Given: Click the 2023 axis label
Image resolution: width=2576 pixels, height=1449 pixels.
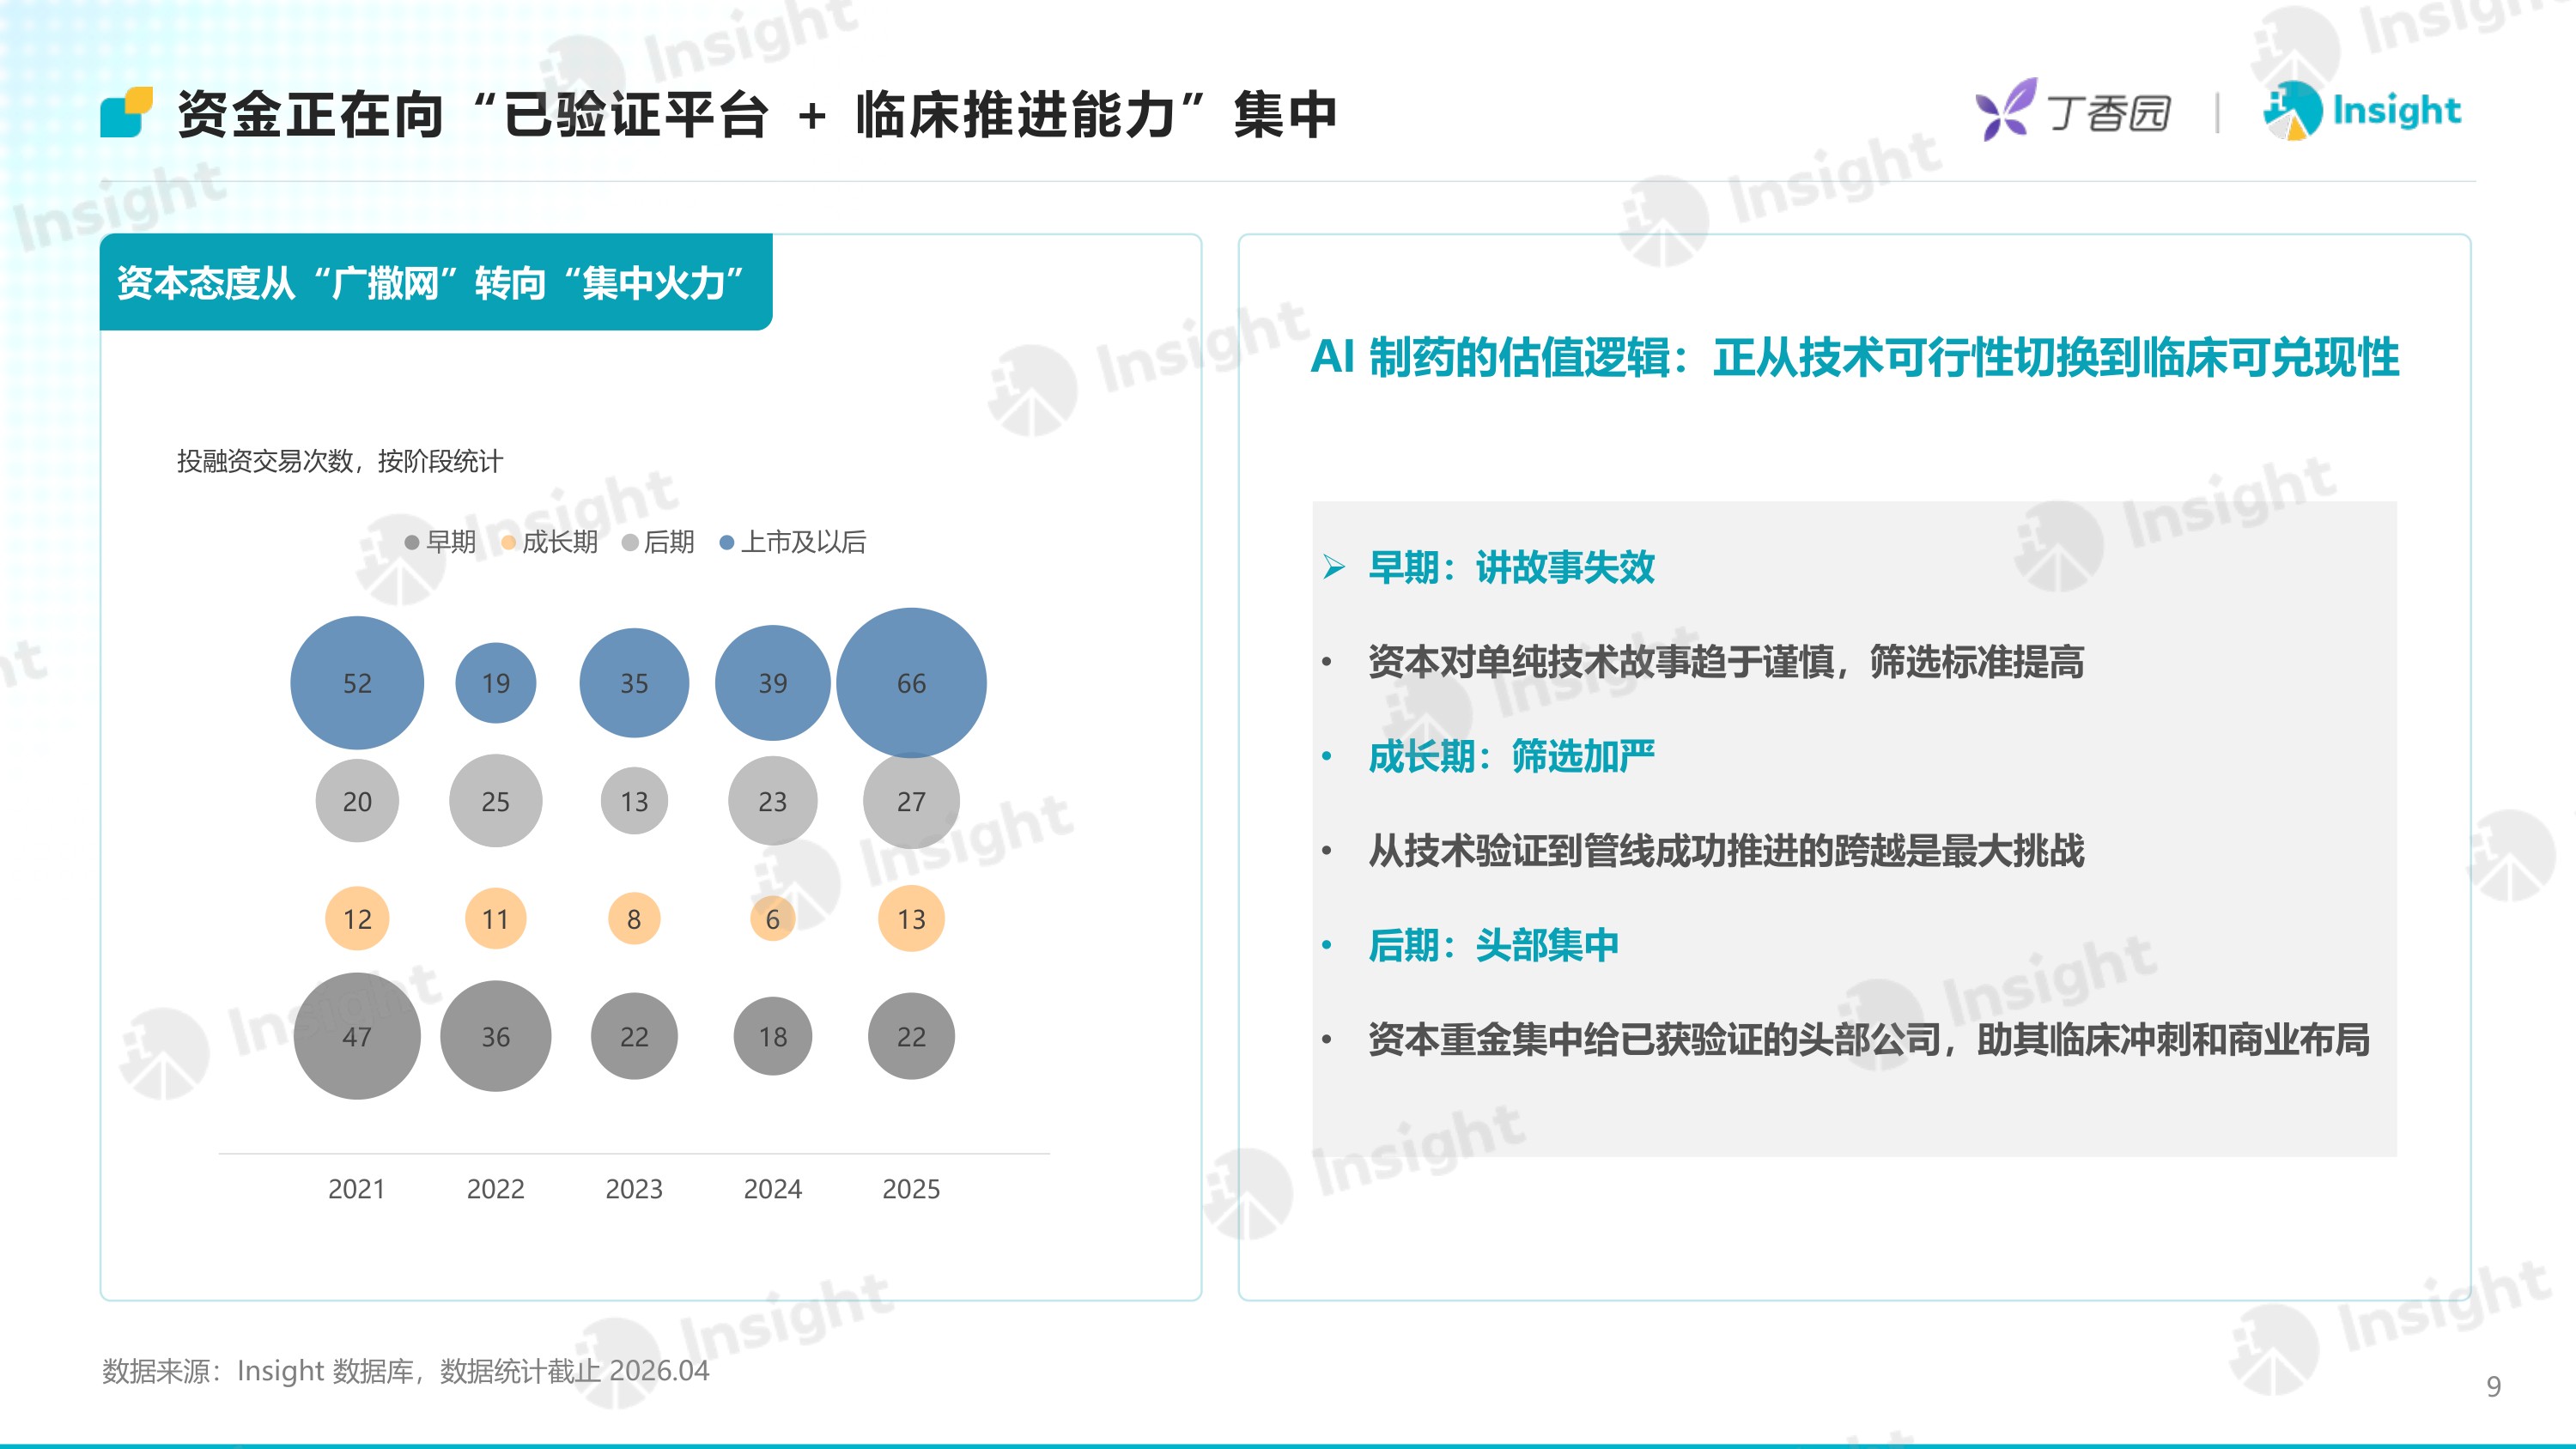Looking at the screenshot, I should pyautogui.click(x=634, y=1189).
